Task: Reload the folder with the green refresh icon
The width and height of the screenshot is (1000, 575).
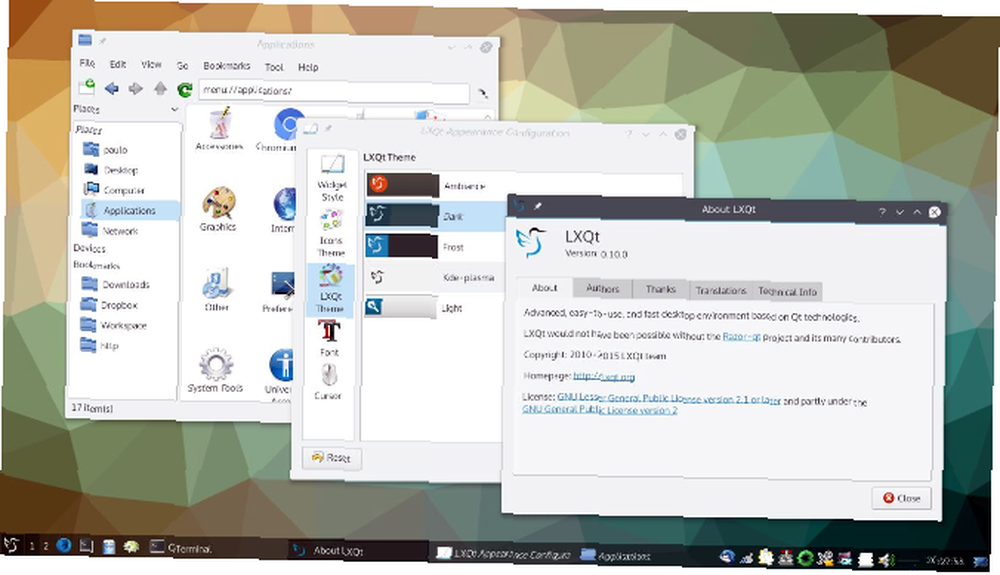Action: (x=185, y=90)
